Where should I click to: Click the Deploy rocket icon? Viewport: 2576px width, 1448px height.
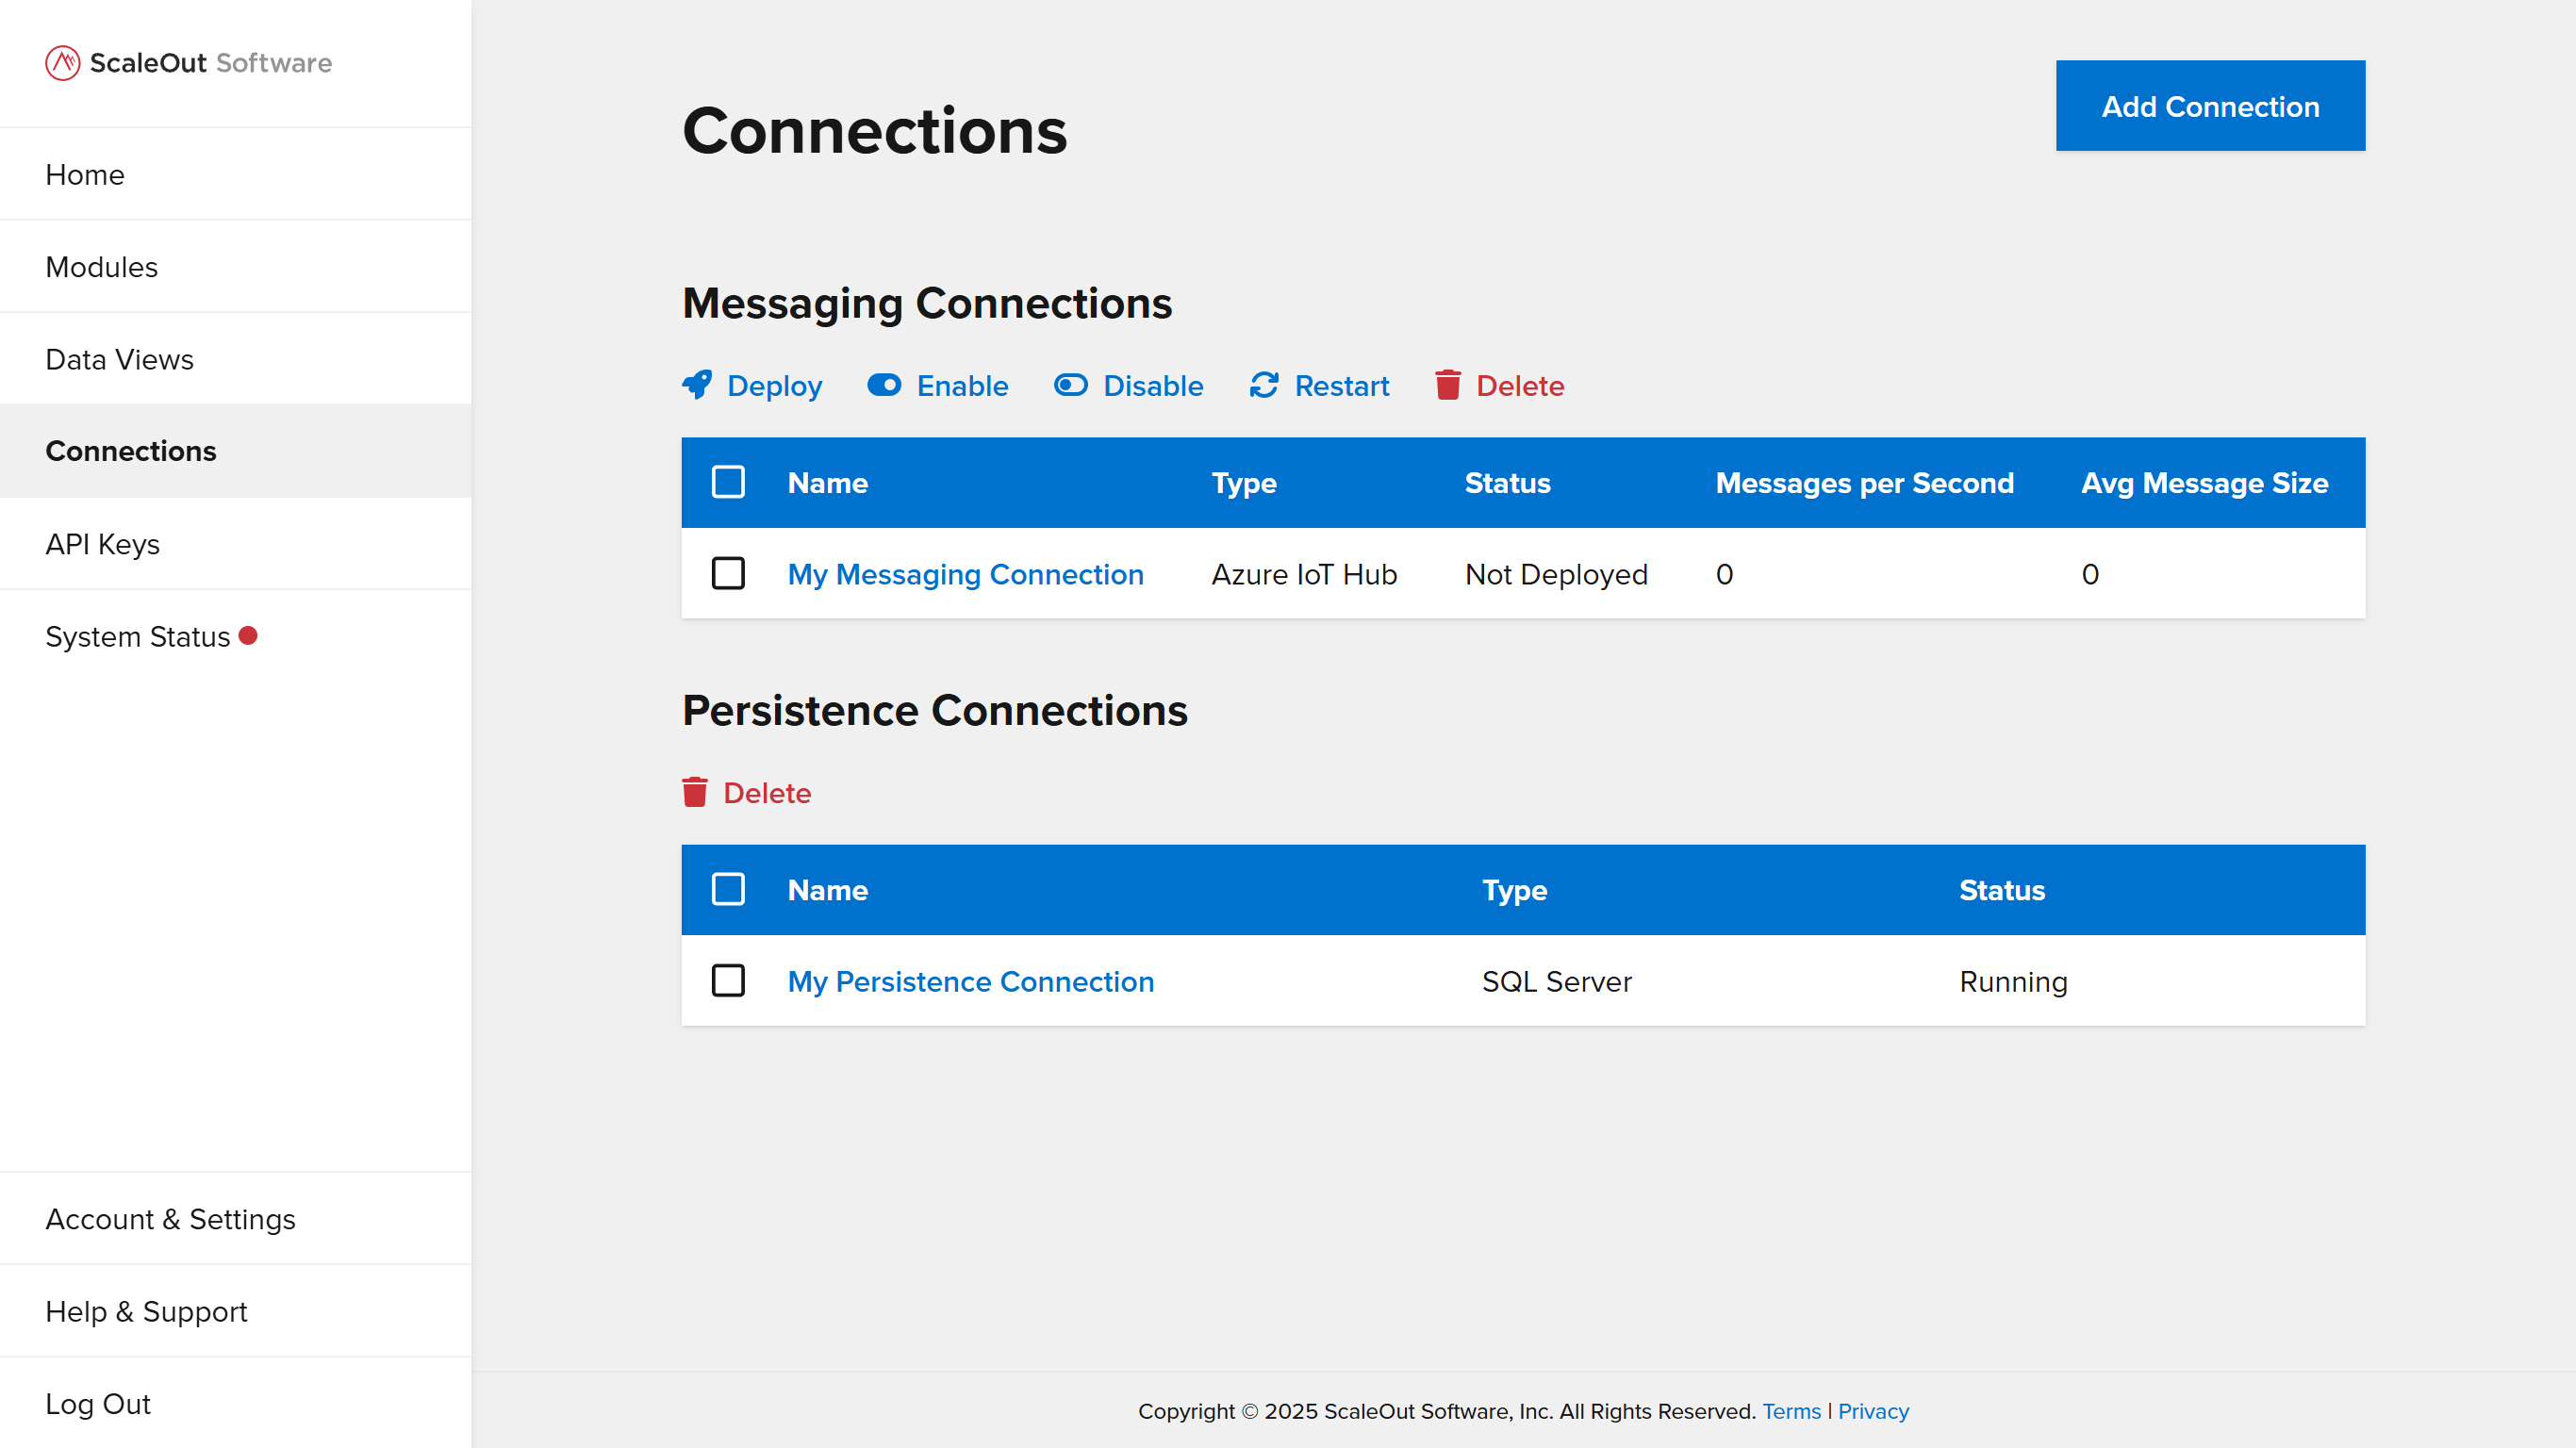click(x=697, y=385)
